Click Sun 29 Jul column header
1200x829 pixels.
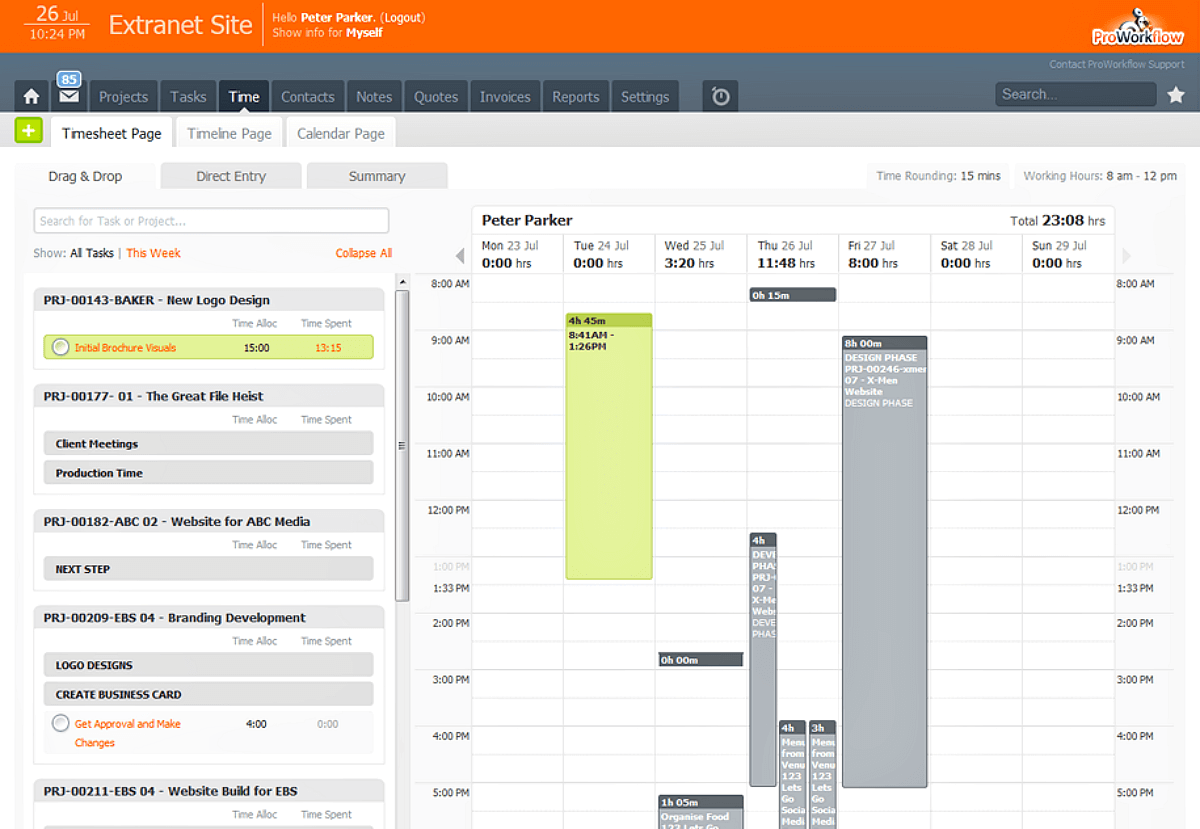1068,254
